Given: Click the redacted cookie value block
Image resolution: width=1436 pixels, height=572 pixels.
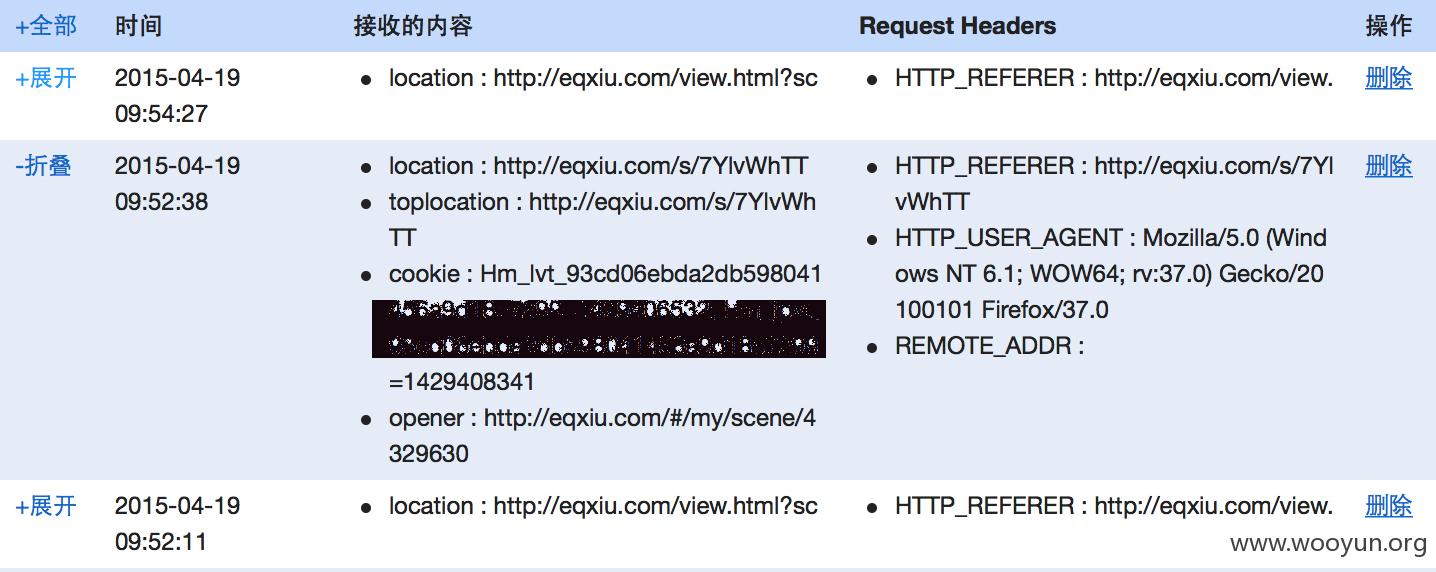Looking at the screenshot, I should (x=599, y=328).
